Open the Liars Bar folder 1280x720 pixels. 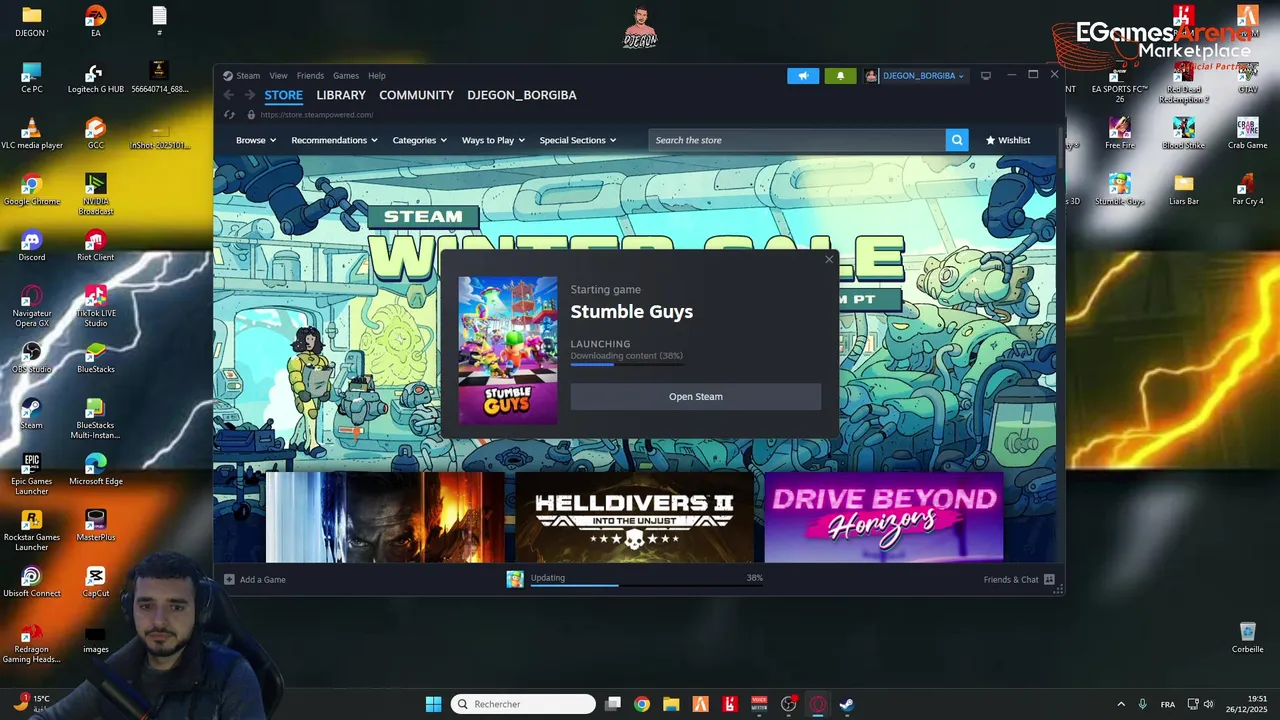(x=1184, y=189)
